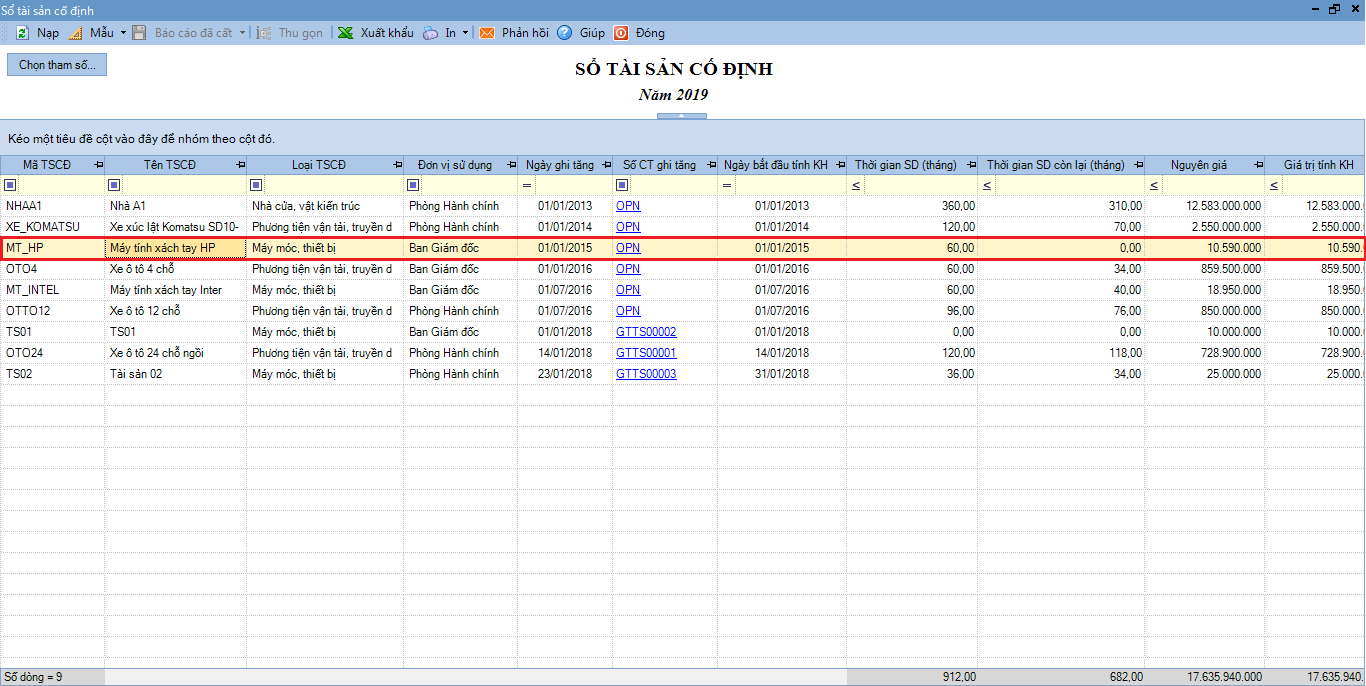Pin the Loại TSCĐ column

(x=397, y=165)
